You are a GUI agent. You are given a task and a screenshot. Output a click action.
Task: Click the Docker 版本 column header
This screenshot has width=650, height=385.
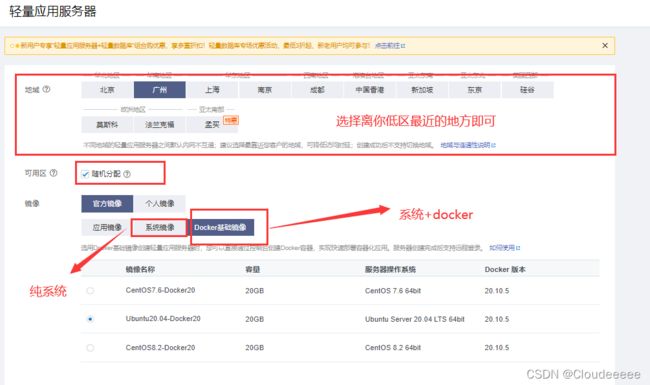pyautogui.click(x=505, y=269)
